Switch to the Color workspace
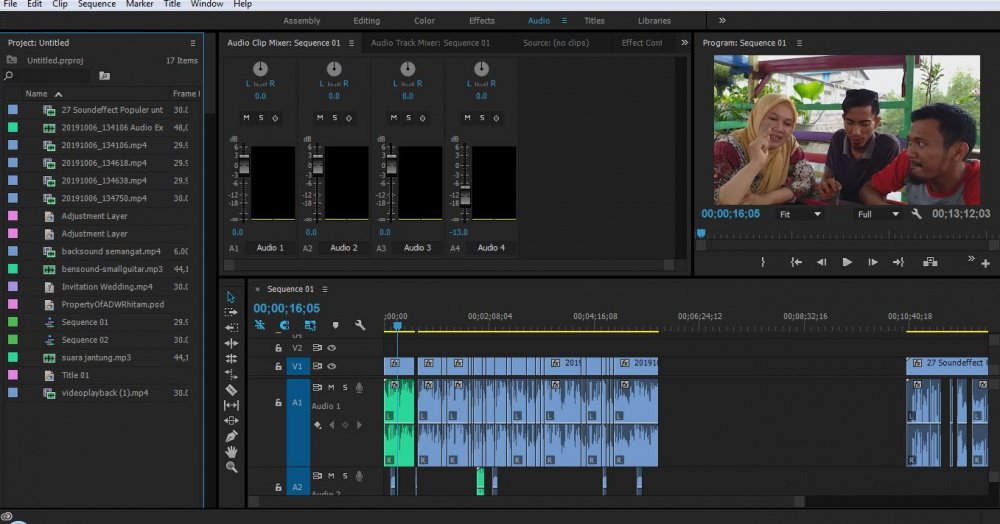The width and height of the screenshot is (1000, 524). click(x=424, y=20)
